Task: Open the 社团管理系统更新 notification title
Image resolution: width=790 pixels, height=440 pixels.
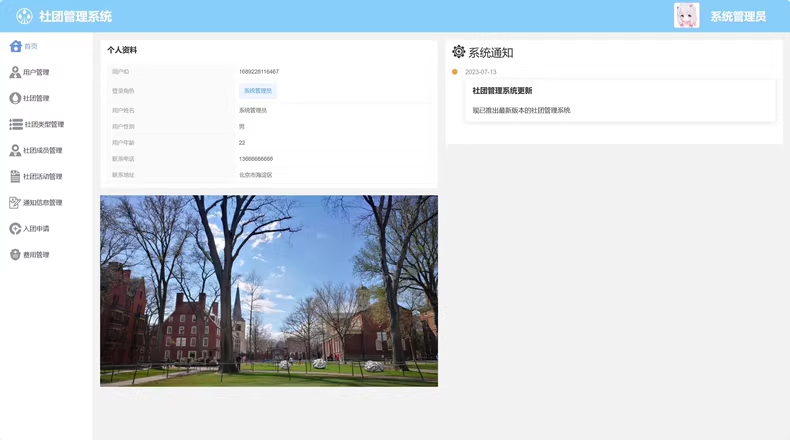Action: click(502, 91)
